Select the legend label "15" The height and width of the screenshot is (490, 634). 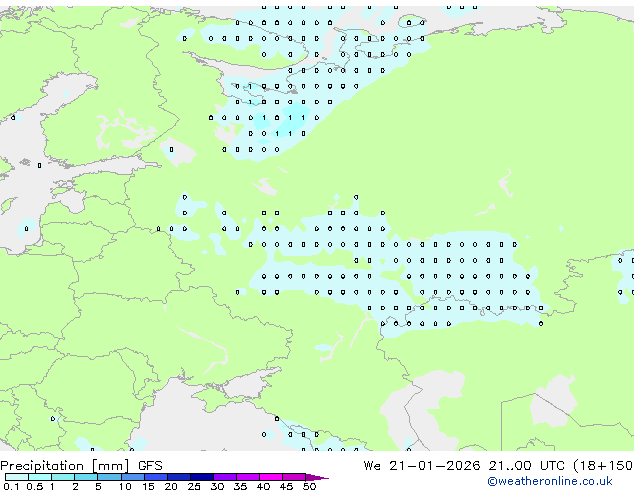(x=148, y=486)
